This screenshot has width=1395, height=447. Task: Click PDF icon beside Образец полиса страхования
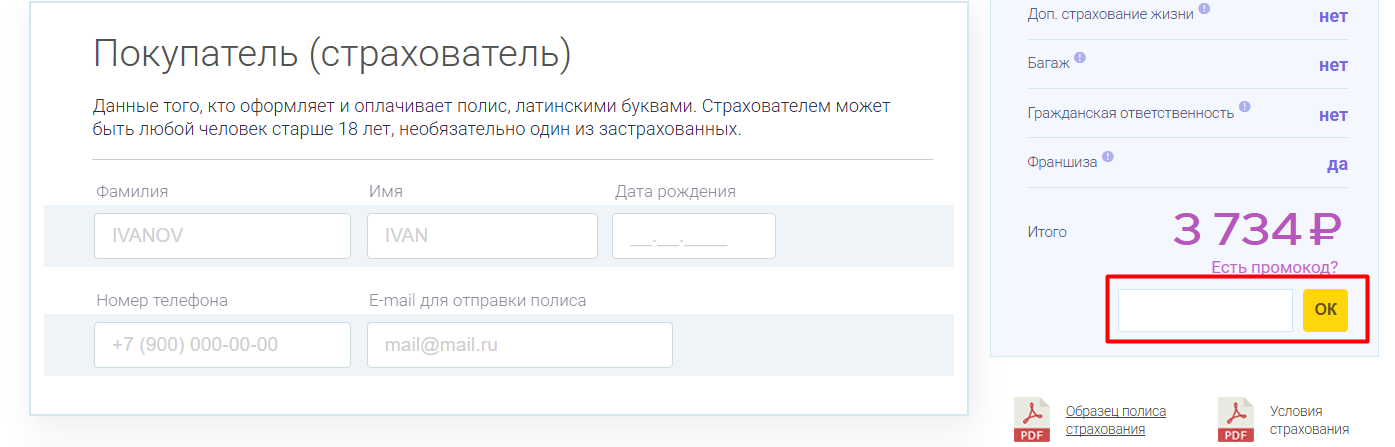tap(1032, 419)
